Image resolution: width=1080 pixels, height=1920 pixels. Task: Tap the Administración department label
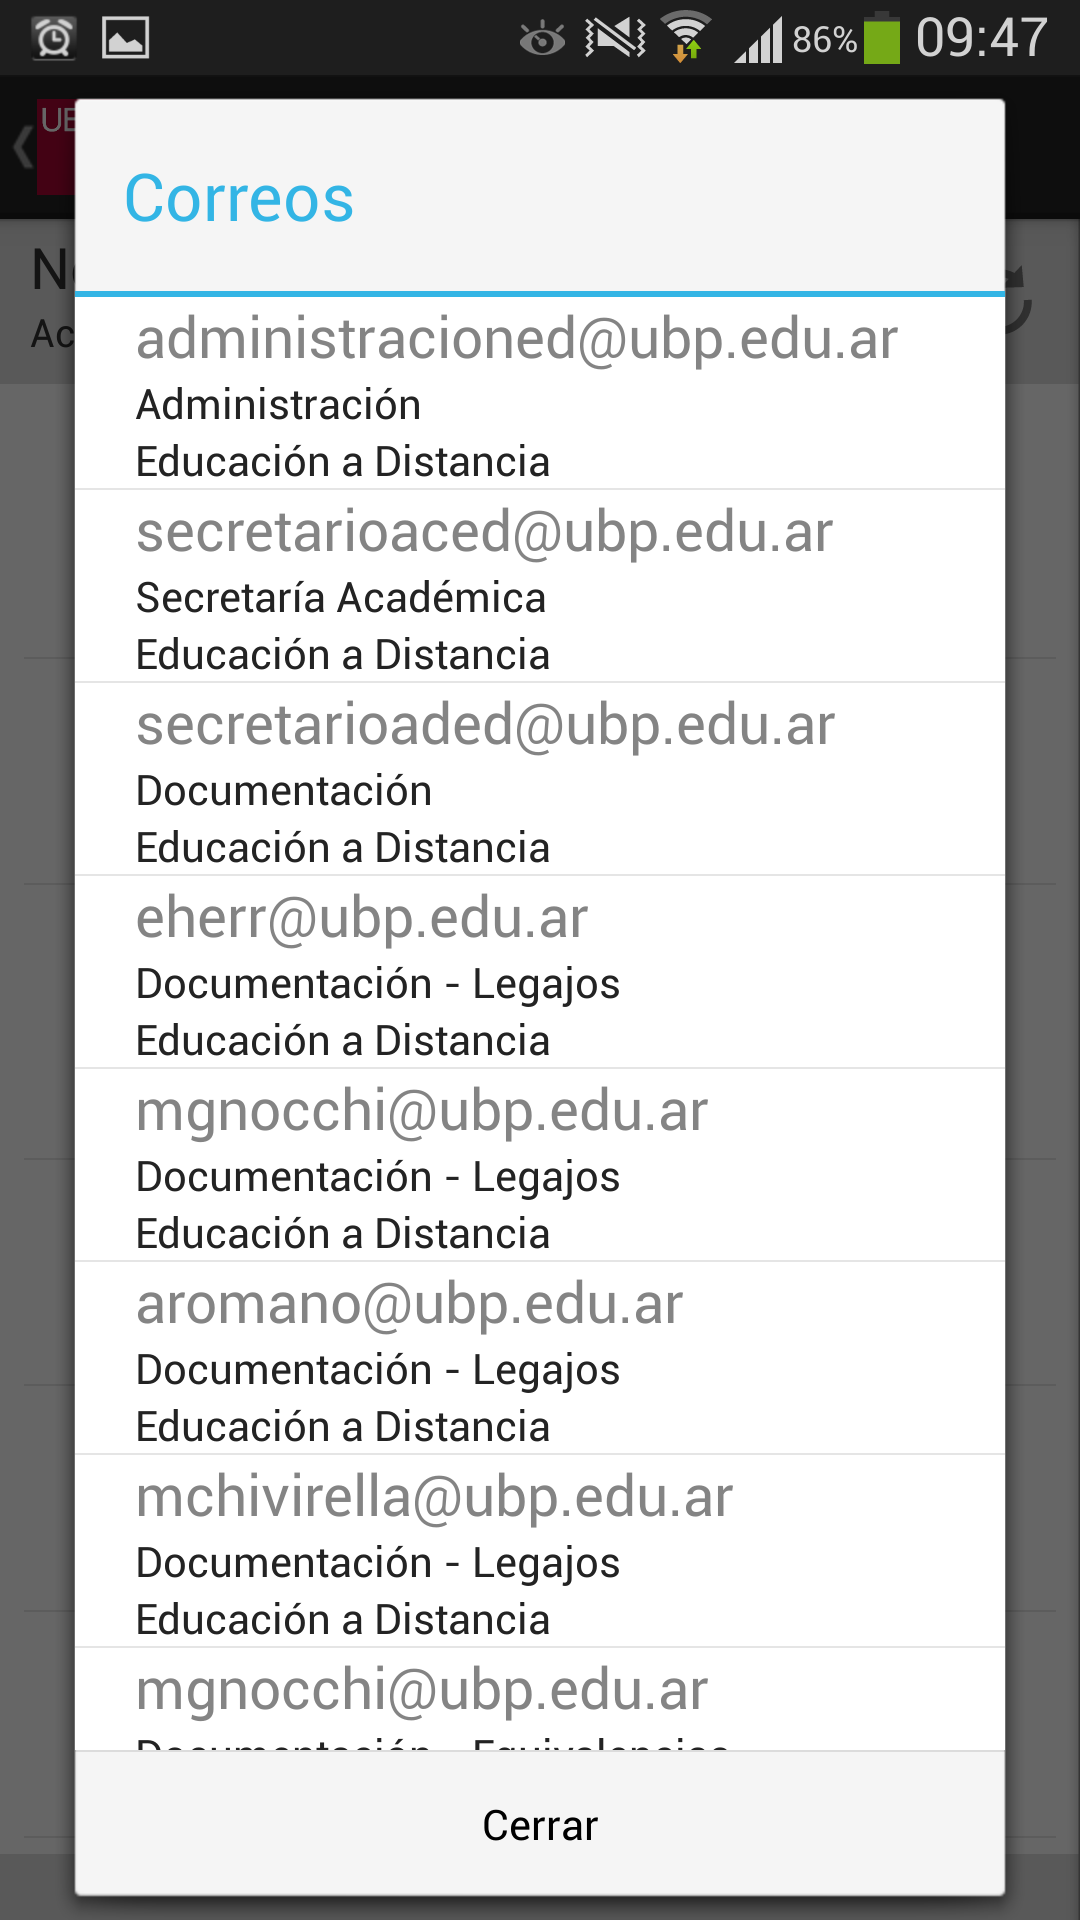tap(278, 405)
